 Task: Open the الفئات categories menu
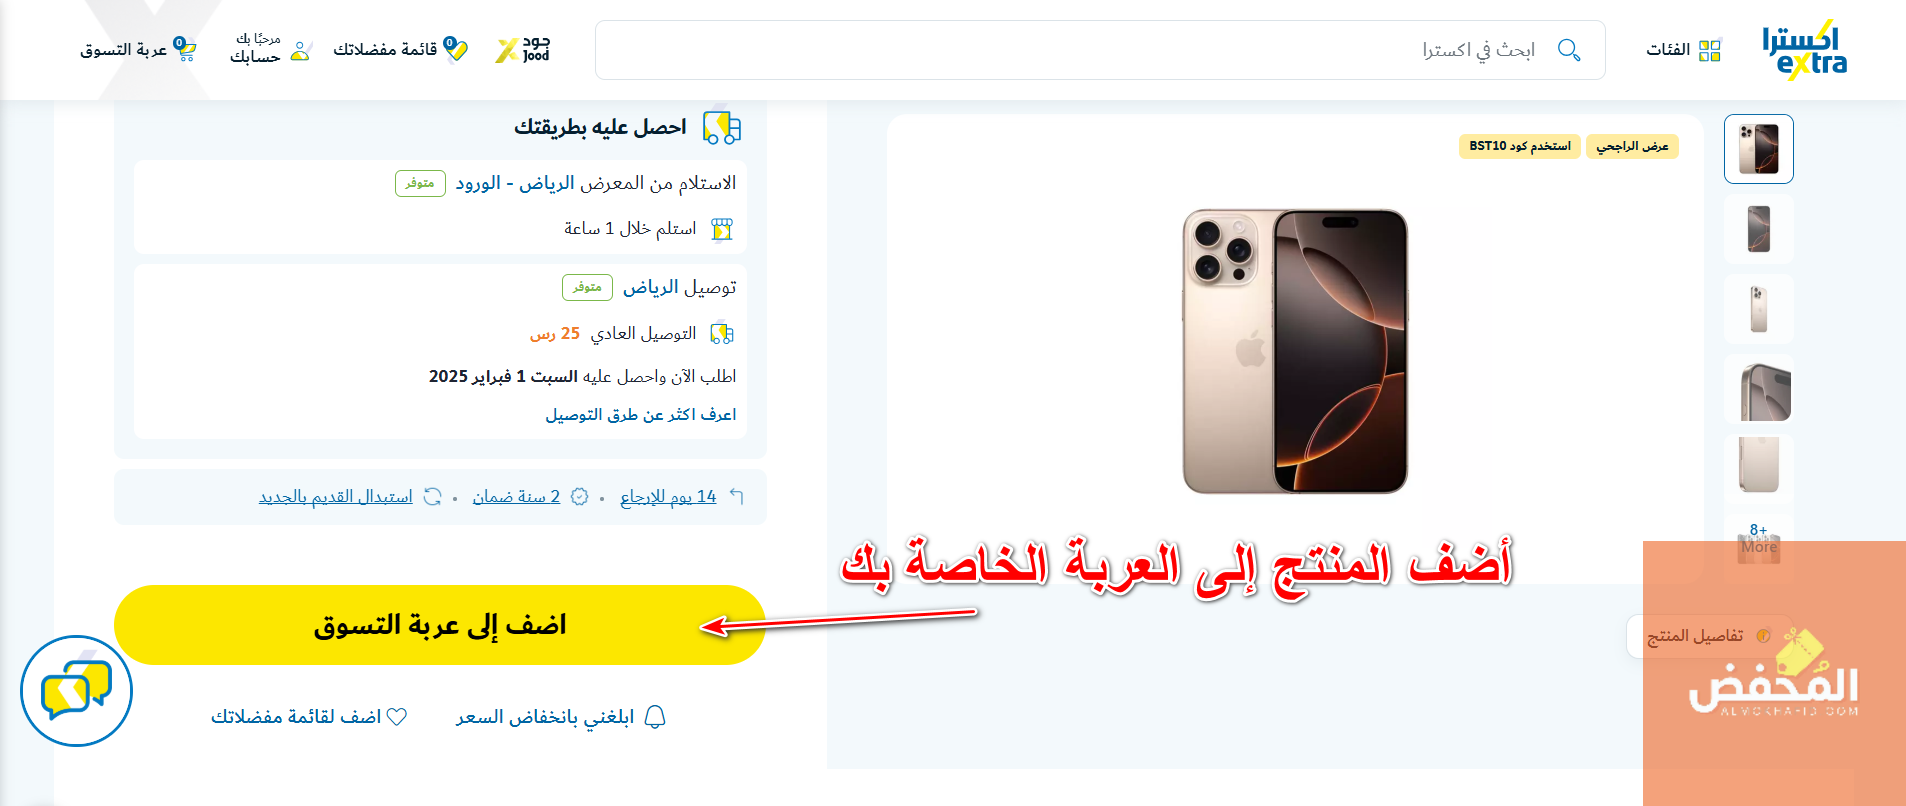pos(1684,50)
